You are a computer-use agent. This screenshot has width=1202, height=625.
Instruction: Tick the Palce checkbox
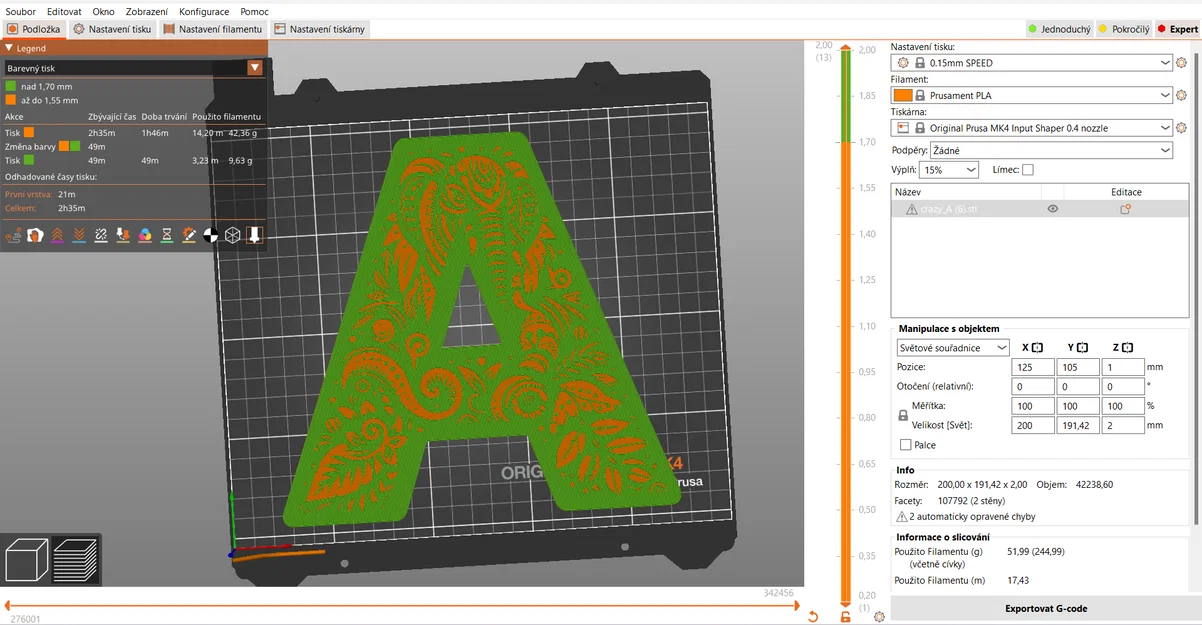pyautogui.click(x=906, y=445)
